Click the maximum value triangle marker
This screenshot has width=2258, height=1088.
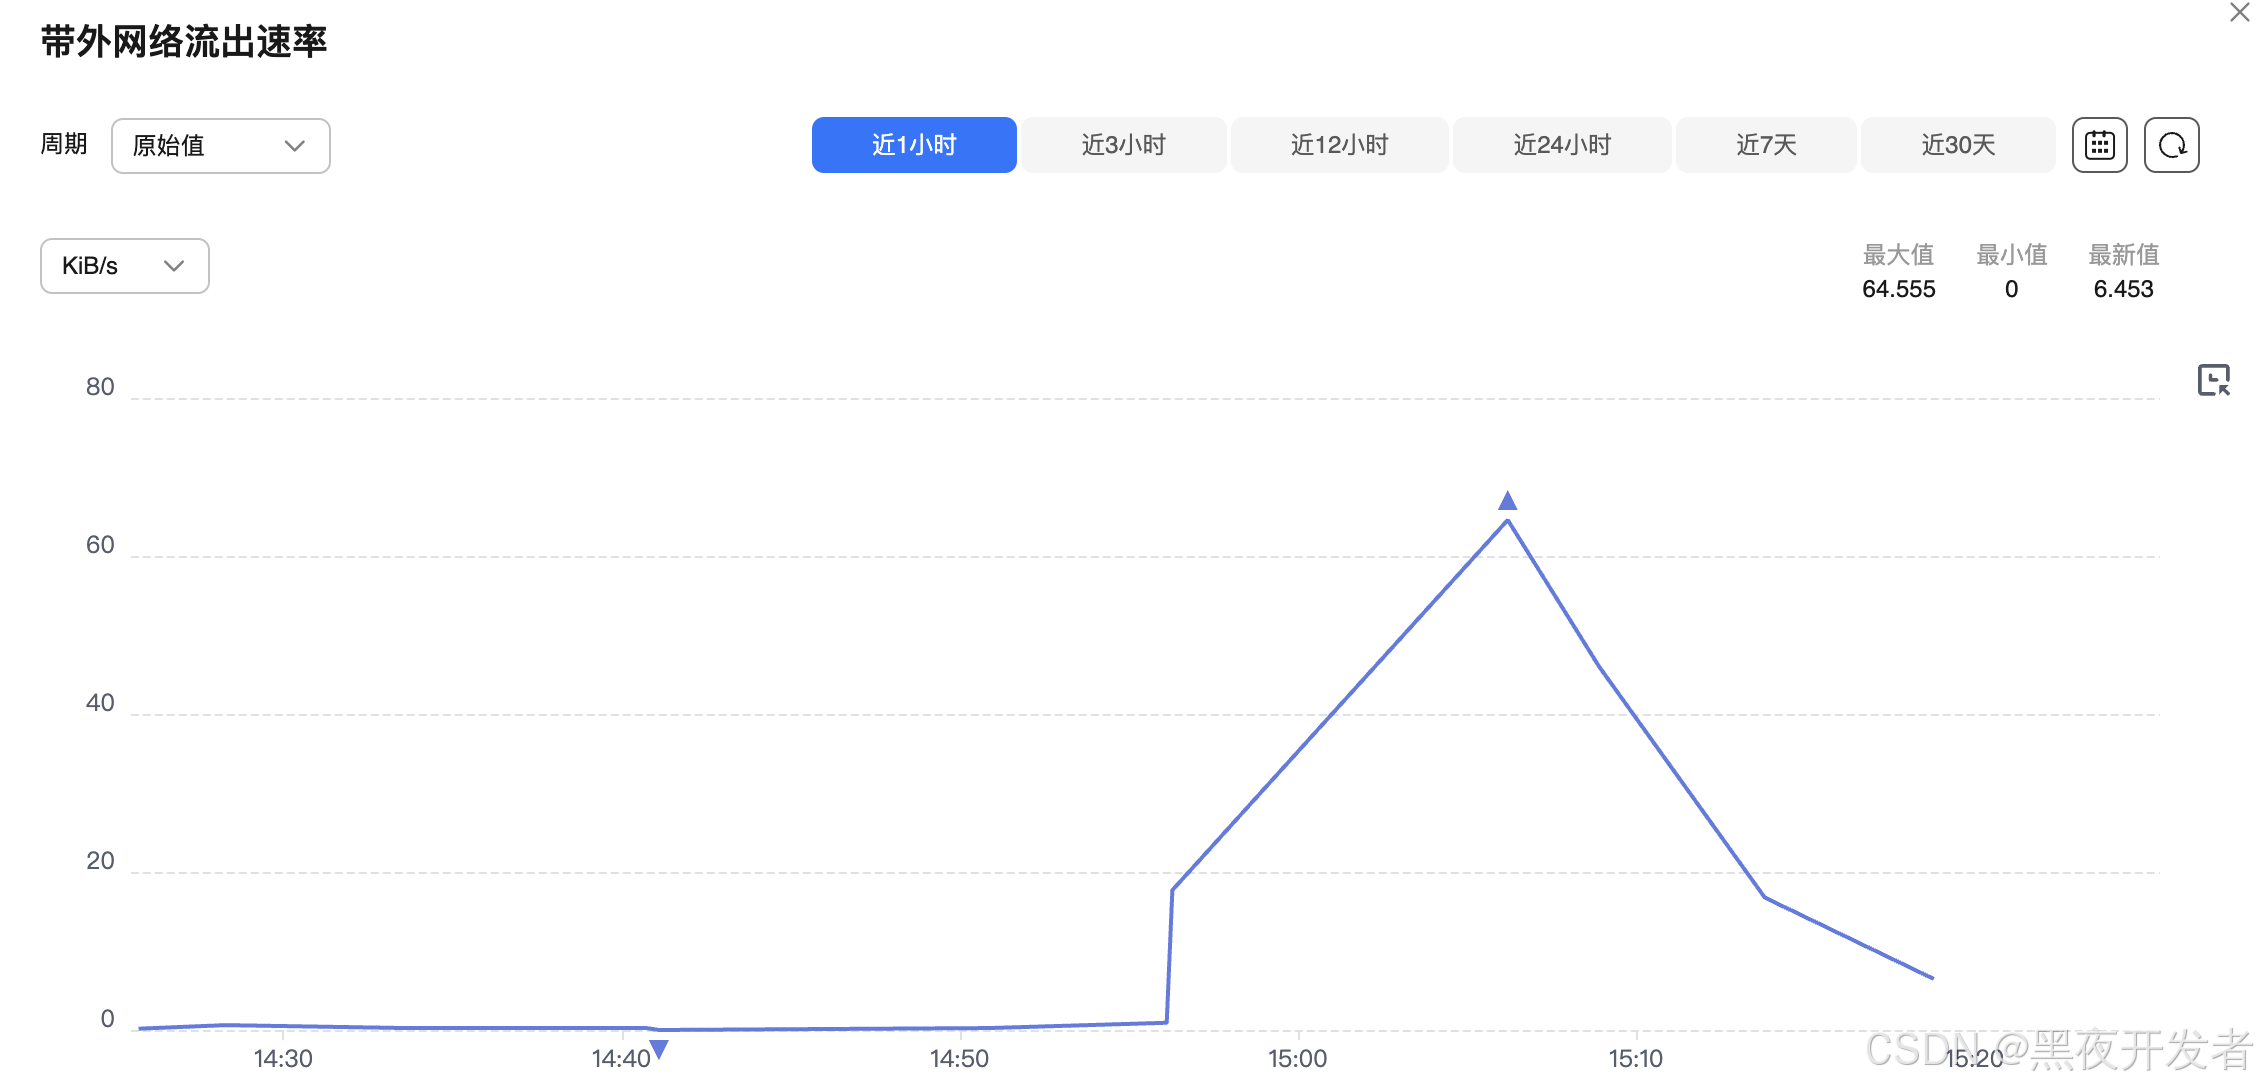click(1507, 501)
